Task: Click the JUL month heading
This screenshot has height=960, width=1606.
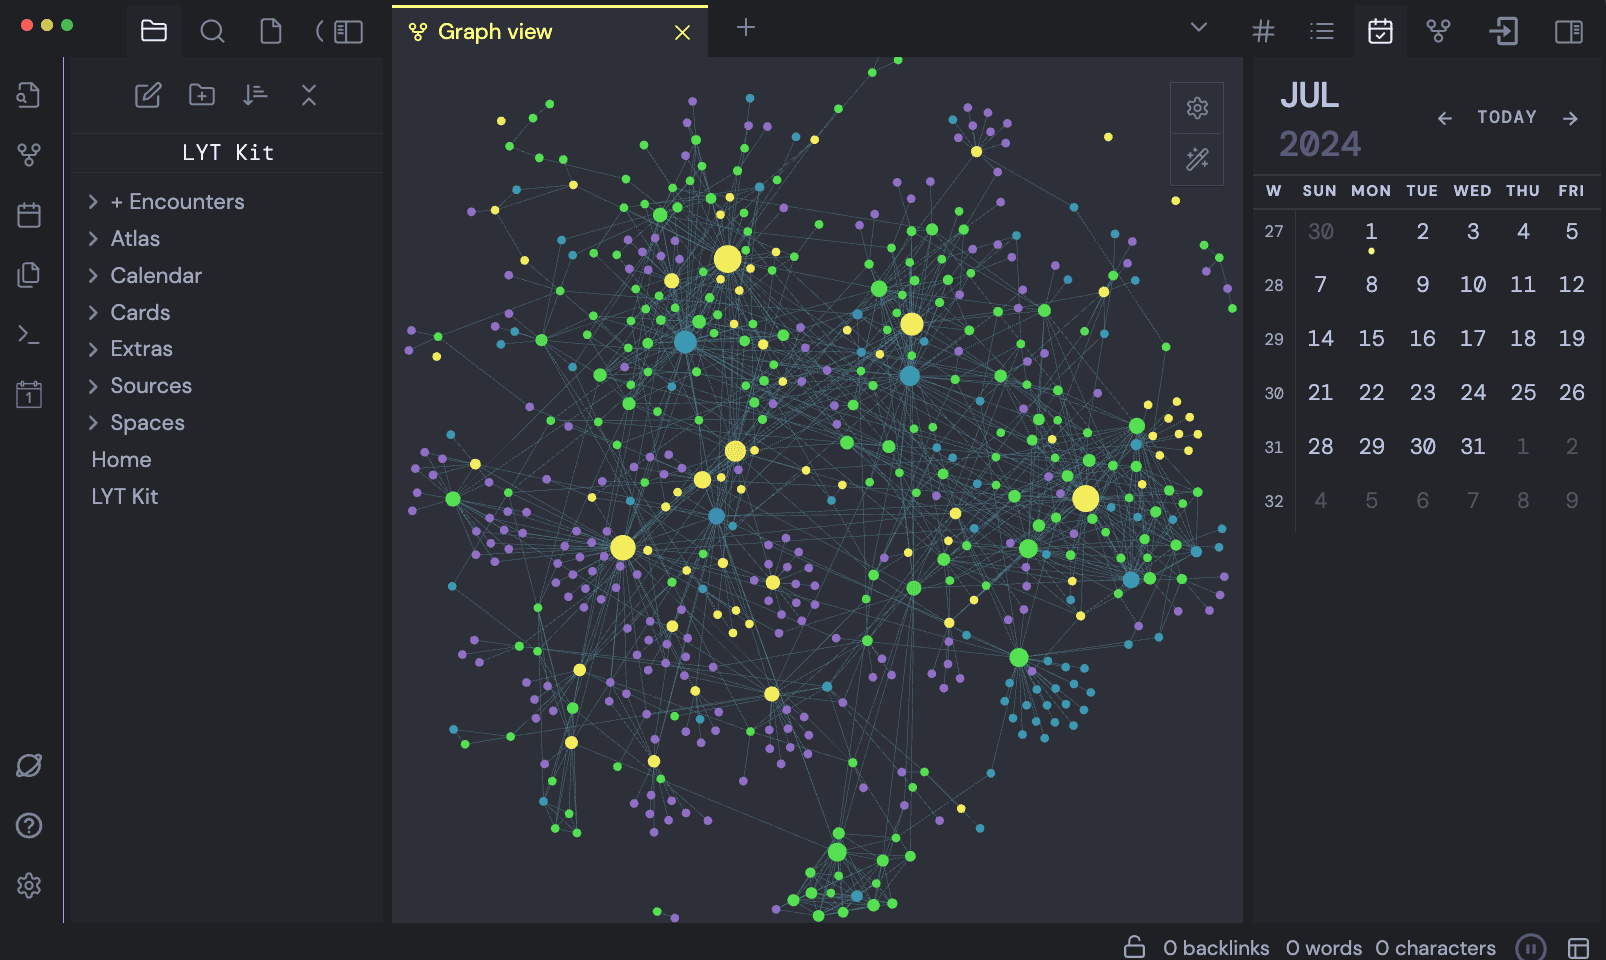Action: click(x=1309, y=96)
